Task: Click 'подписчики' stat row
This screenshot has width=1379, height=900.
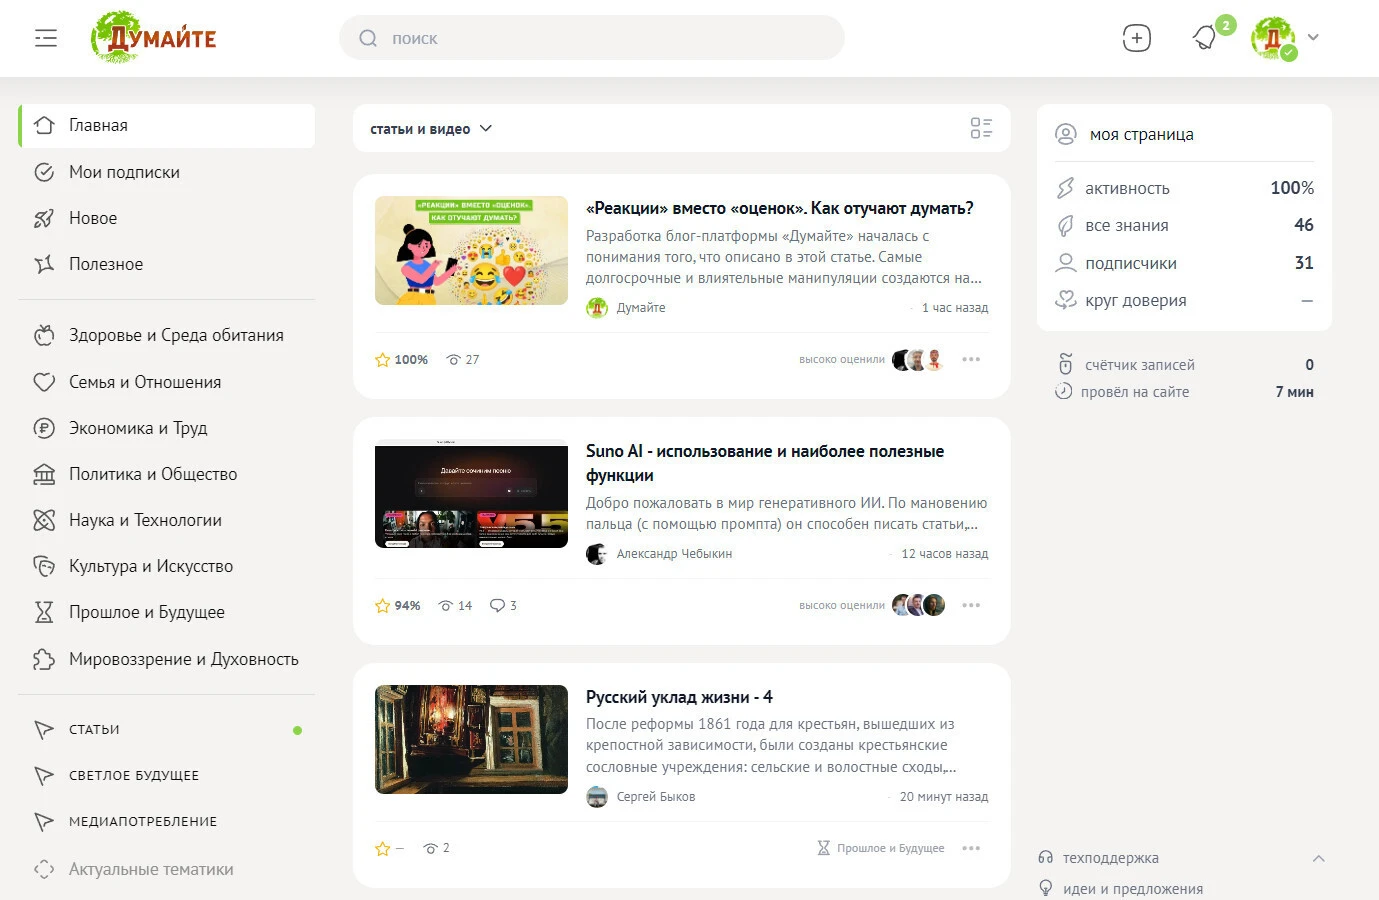Action: 1184,263
